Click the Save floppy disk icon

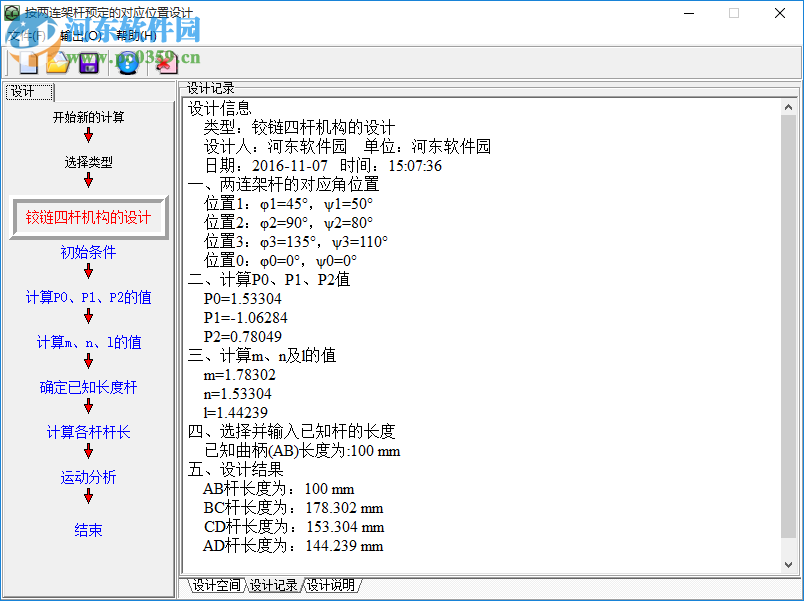pos(89,63)
